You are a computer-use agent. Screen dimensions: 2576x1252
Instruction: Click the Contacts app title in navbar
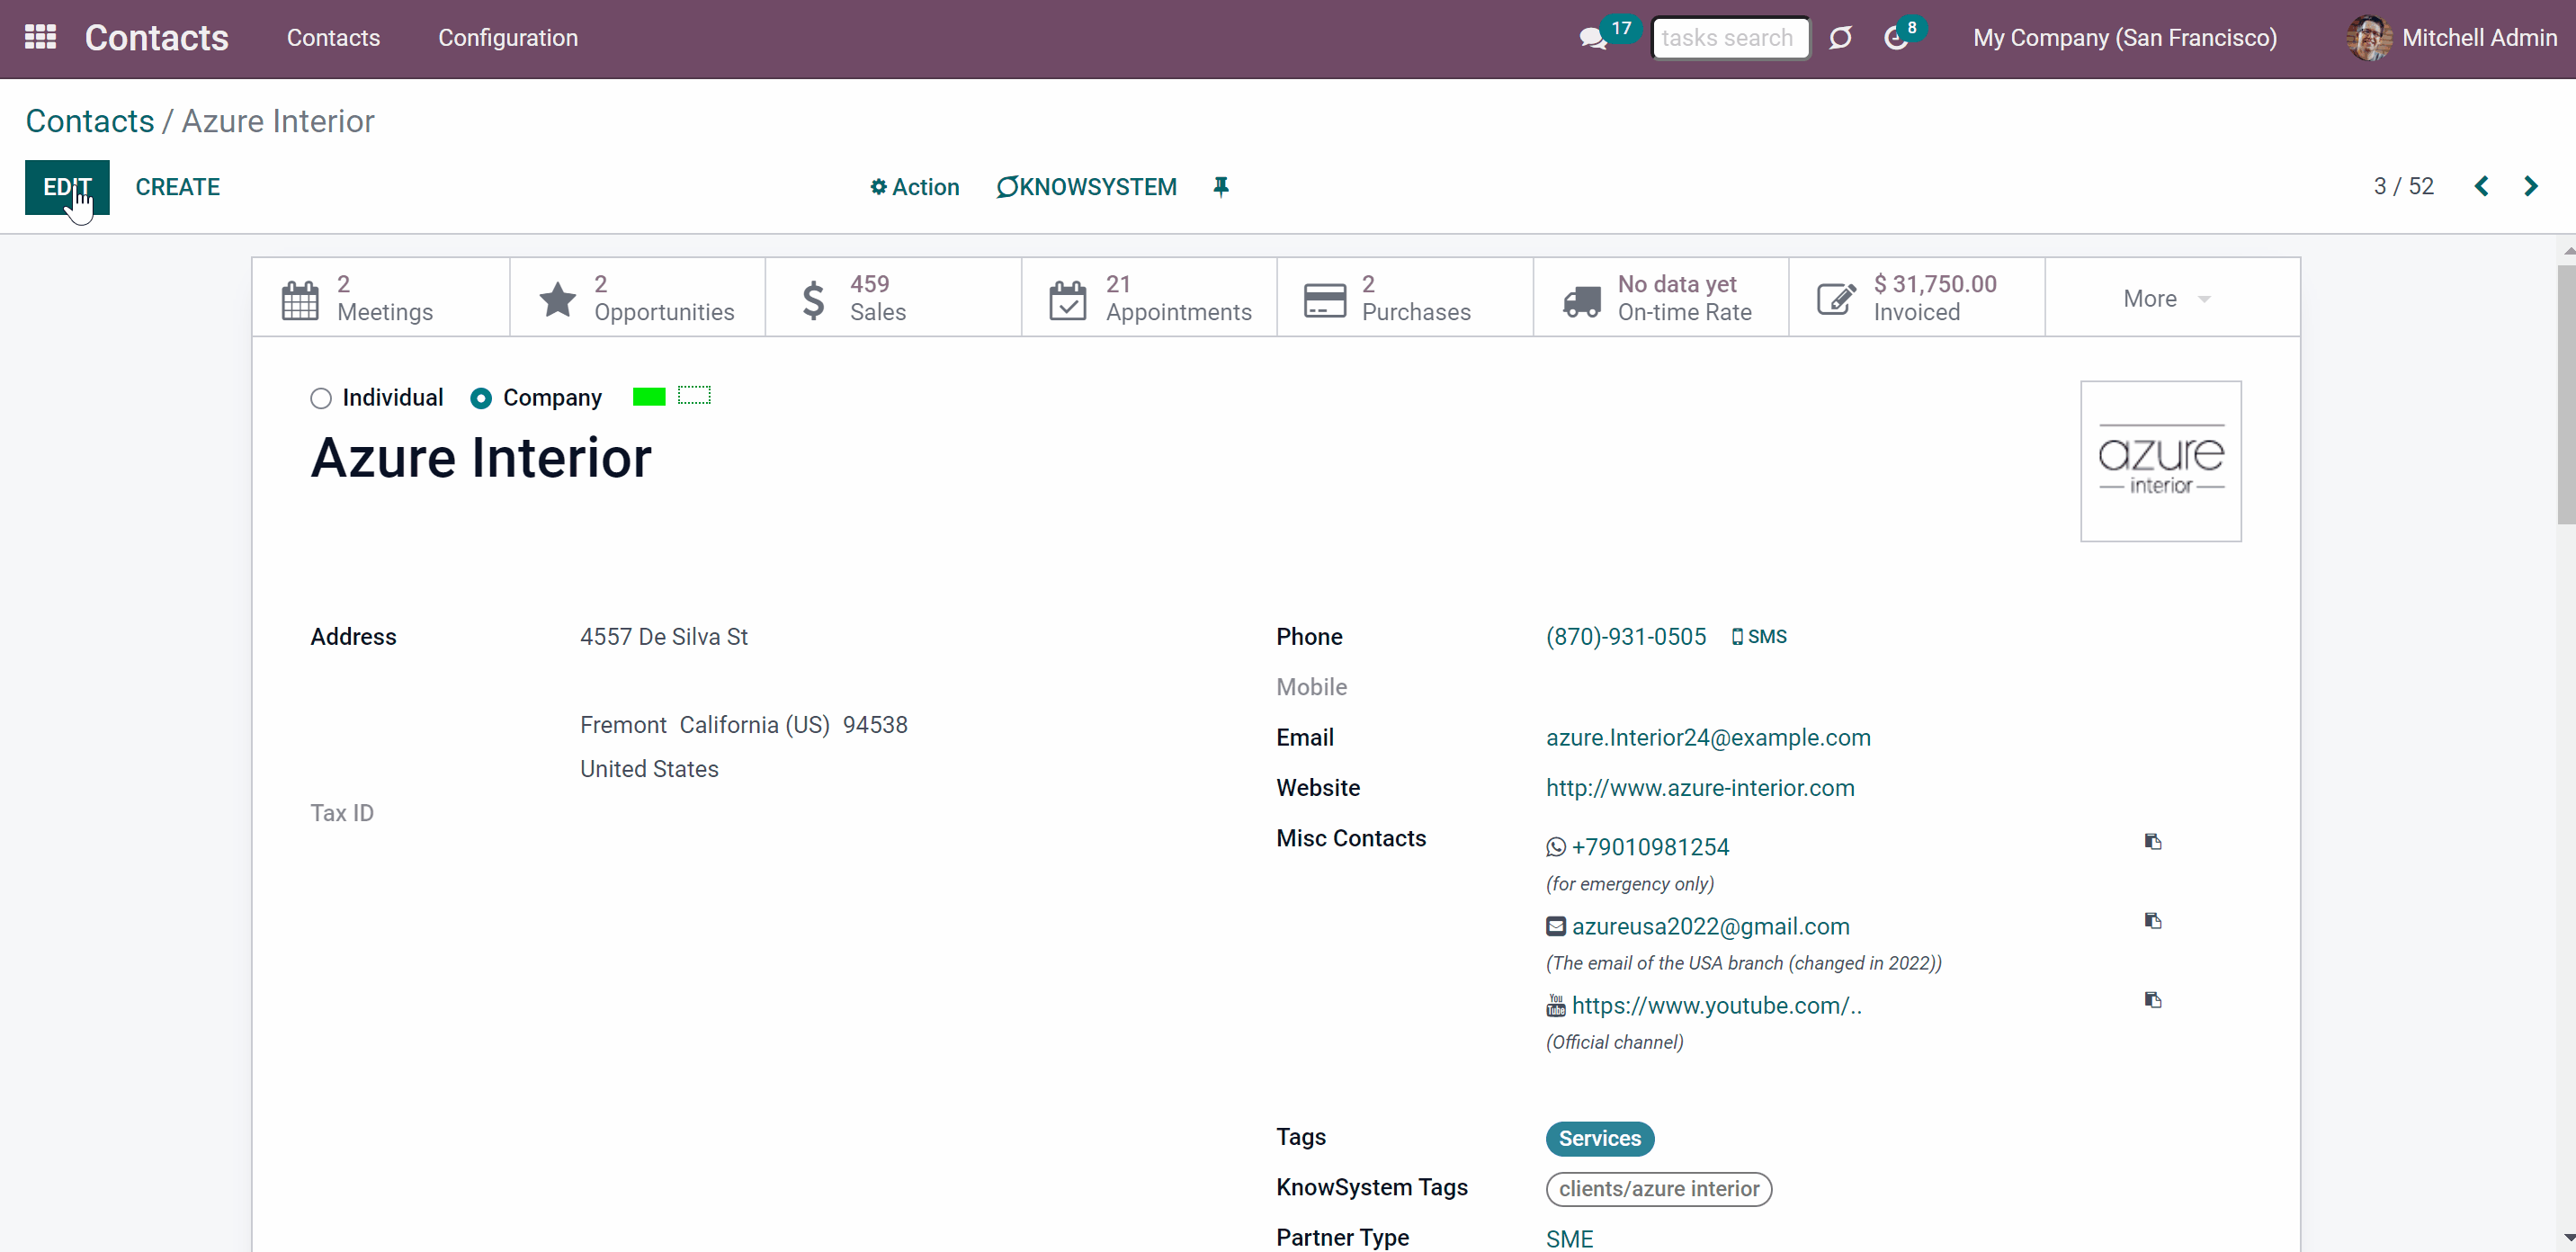(157, 38)
